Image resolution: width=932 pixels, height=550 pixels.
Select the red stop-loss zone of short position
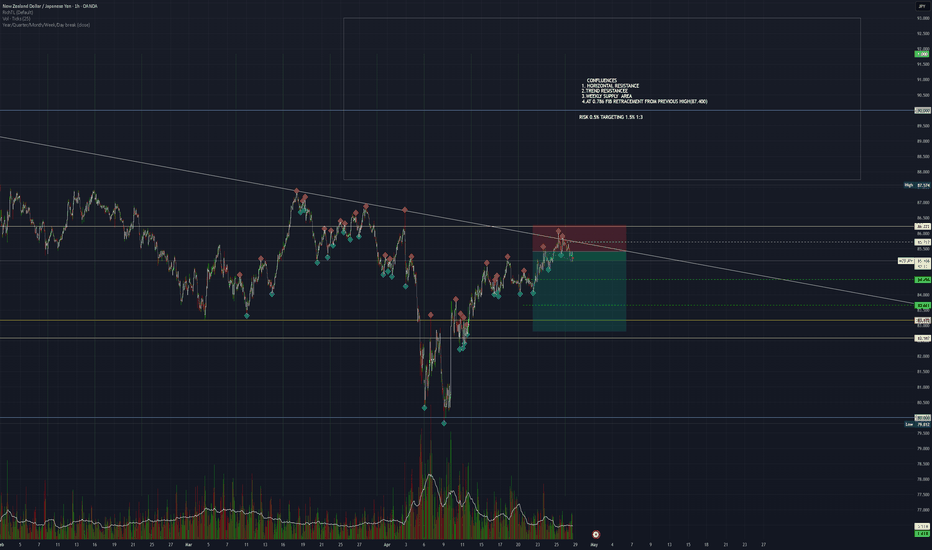(x=579, y=238)
